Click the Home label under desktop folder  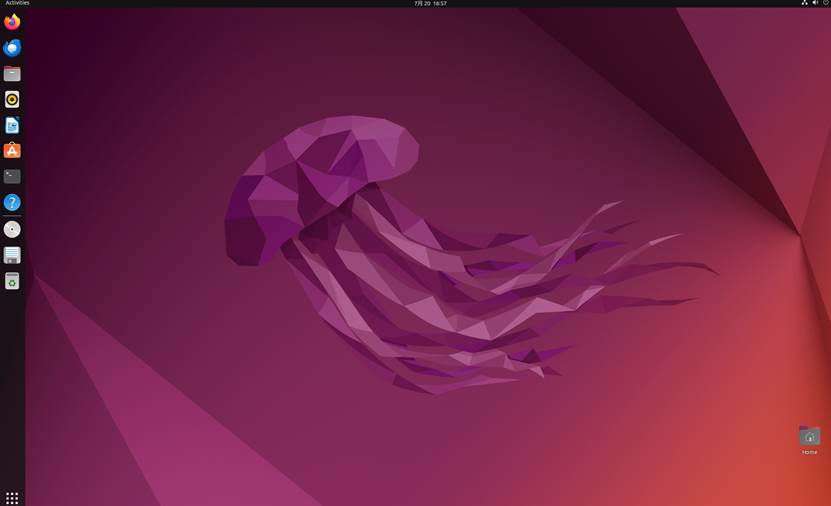(x=809, y=452)
